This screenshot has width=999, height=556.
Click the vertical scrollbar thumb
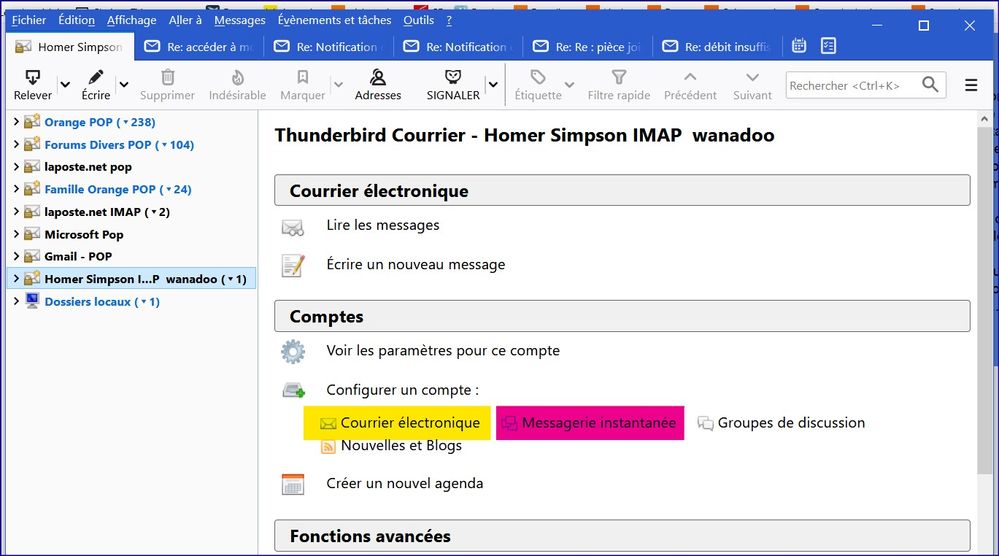tap(984, 299)
